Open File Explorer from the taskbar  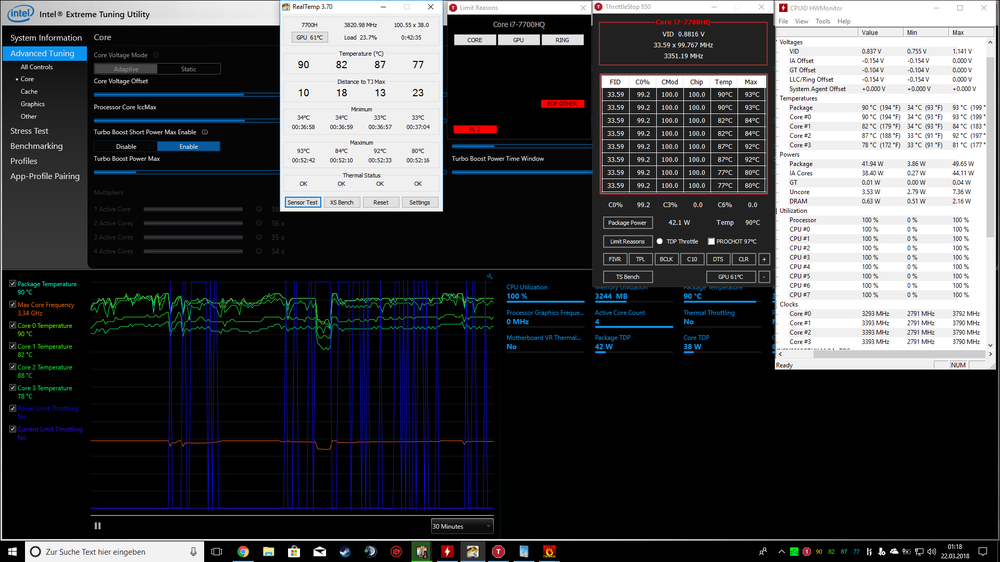point(268,551)
